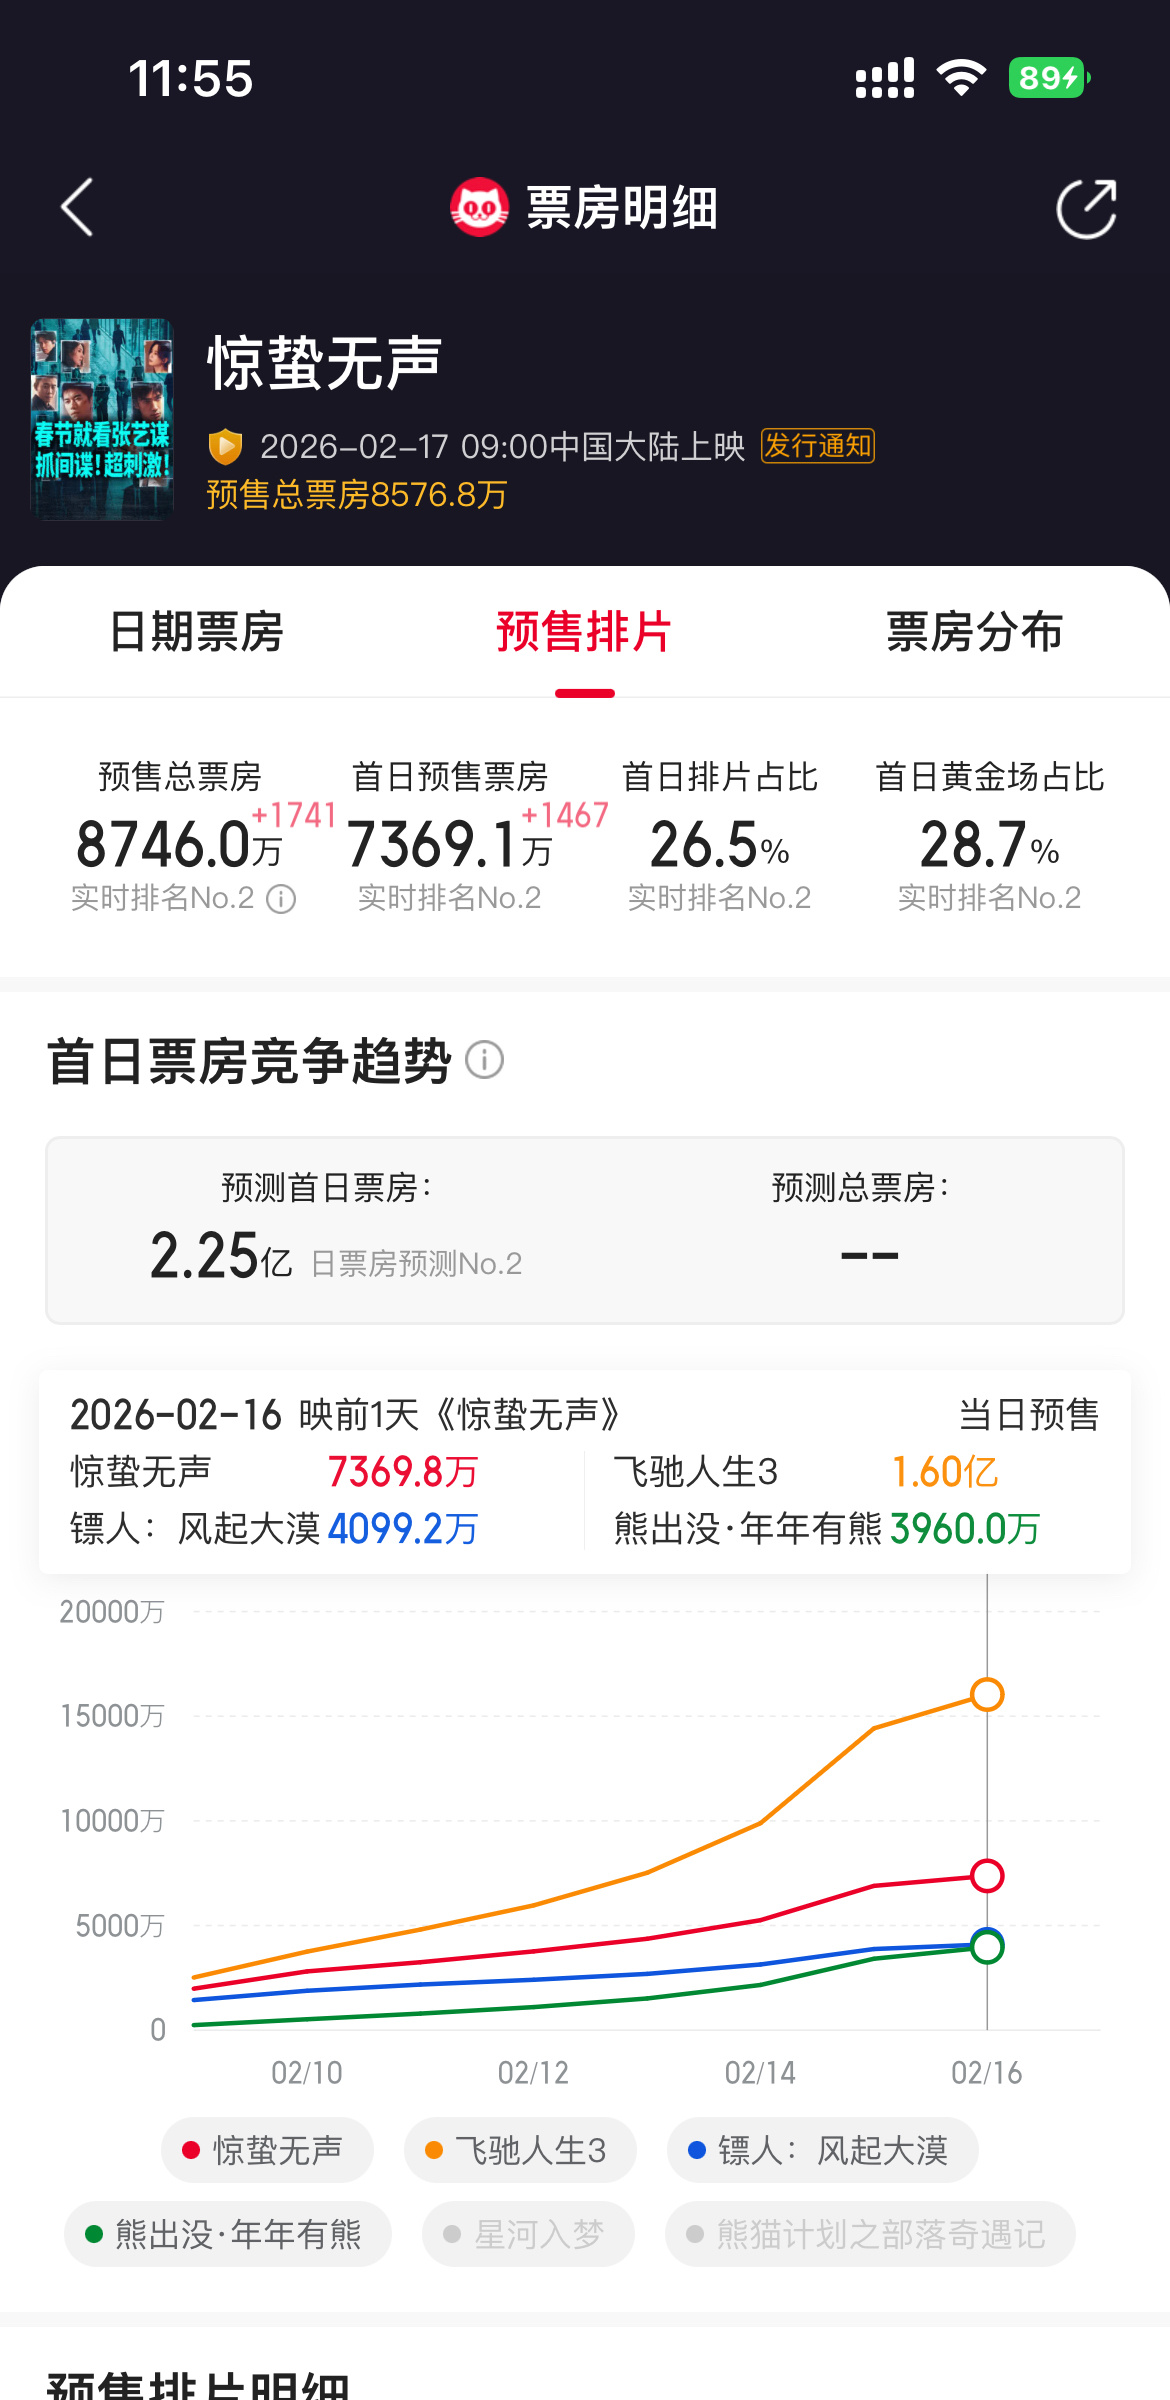Screen dimensions: 1170x2400
Task: Toggle 惊蛰无声 legend chip
Action: [267, 2150]
